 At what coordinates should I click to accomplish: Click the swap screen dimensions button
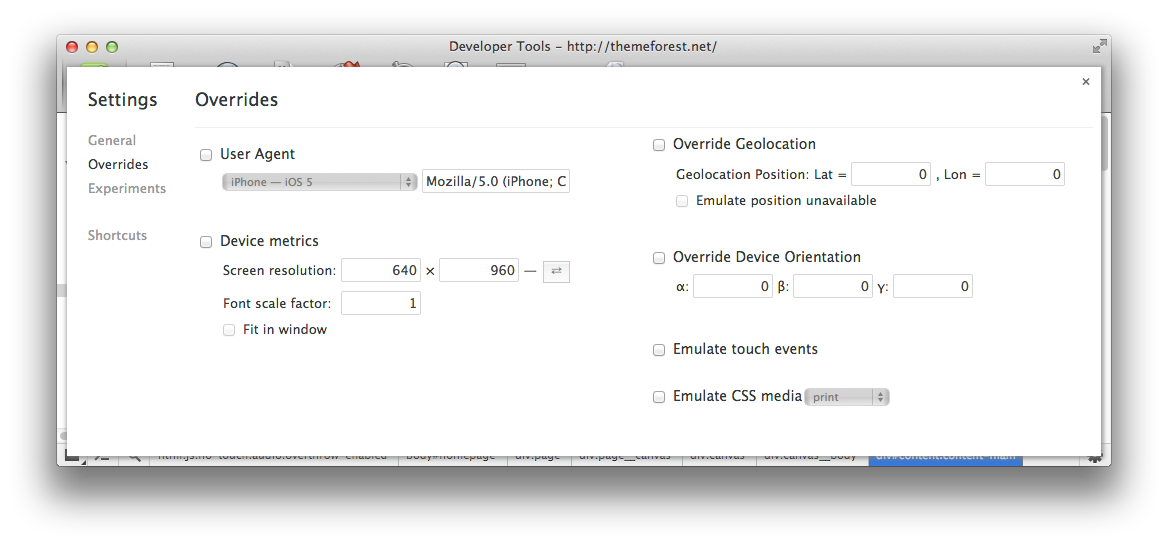(x=556, y=271)
